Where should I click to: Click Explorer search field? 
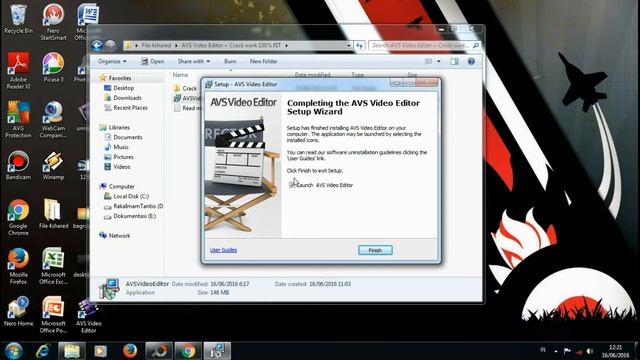[424, 45]
